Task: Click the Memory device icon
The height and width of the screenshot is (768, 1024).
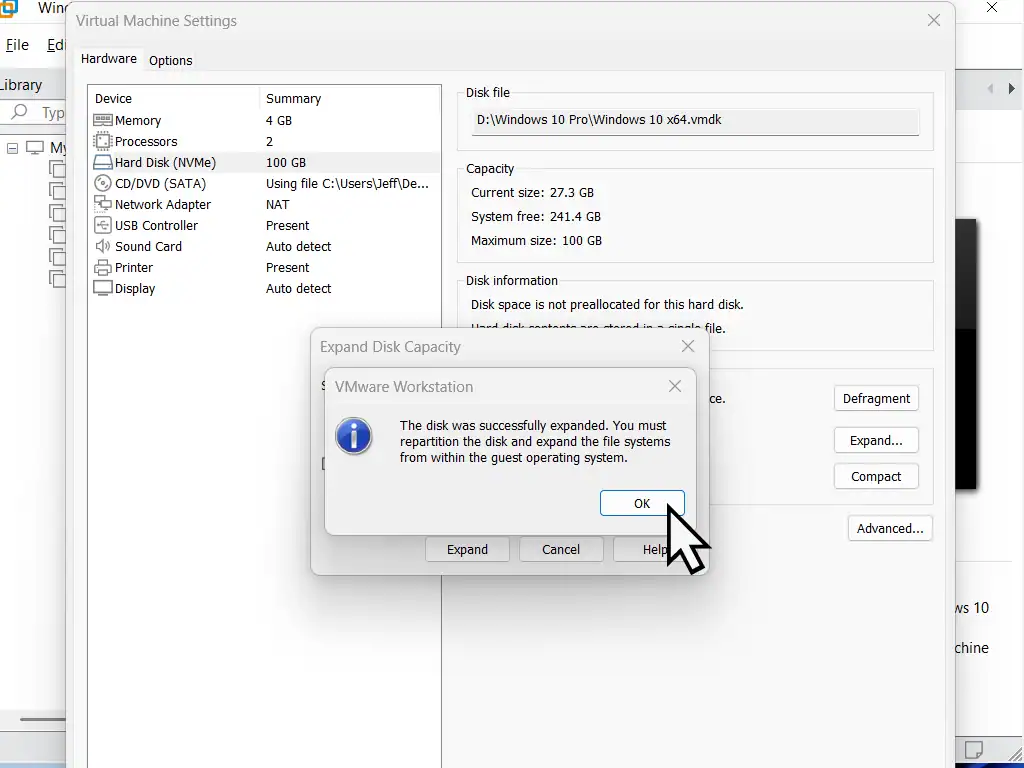Action: (102, 120)
